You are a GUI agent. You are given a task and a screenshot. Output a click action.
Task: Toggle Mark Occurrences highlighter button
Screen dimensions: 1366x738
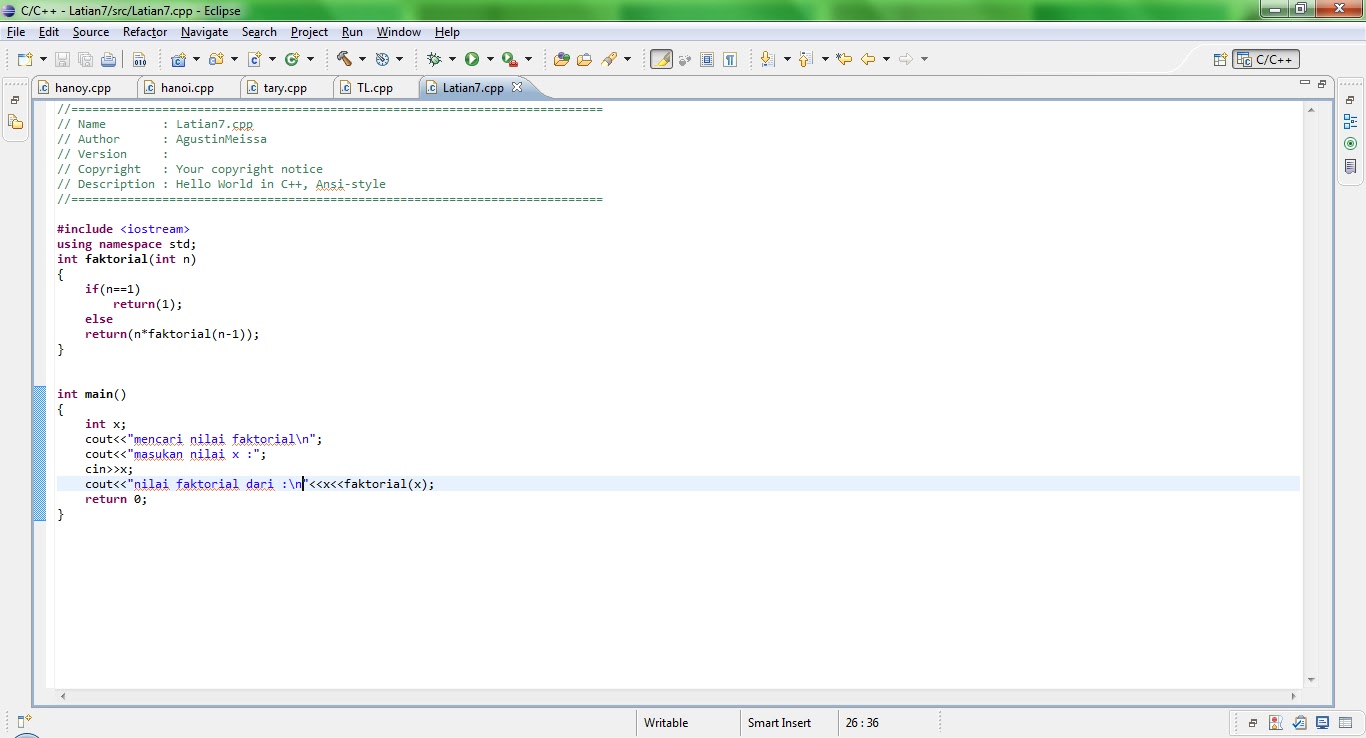[x=661, y=59]
